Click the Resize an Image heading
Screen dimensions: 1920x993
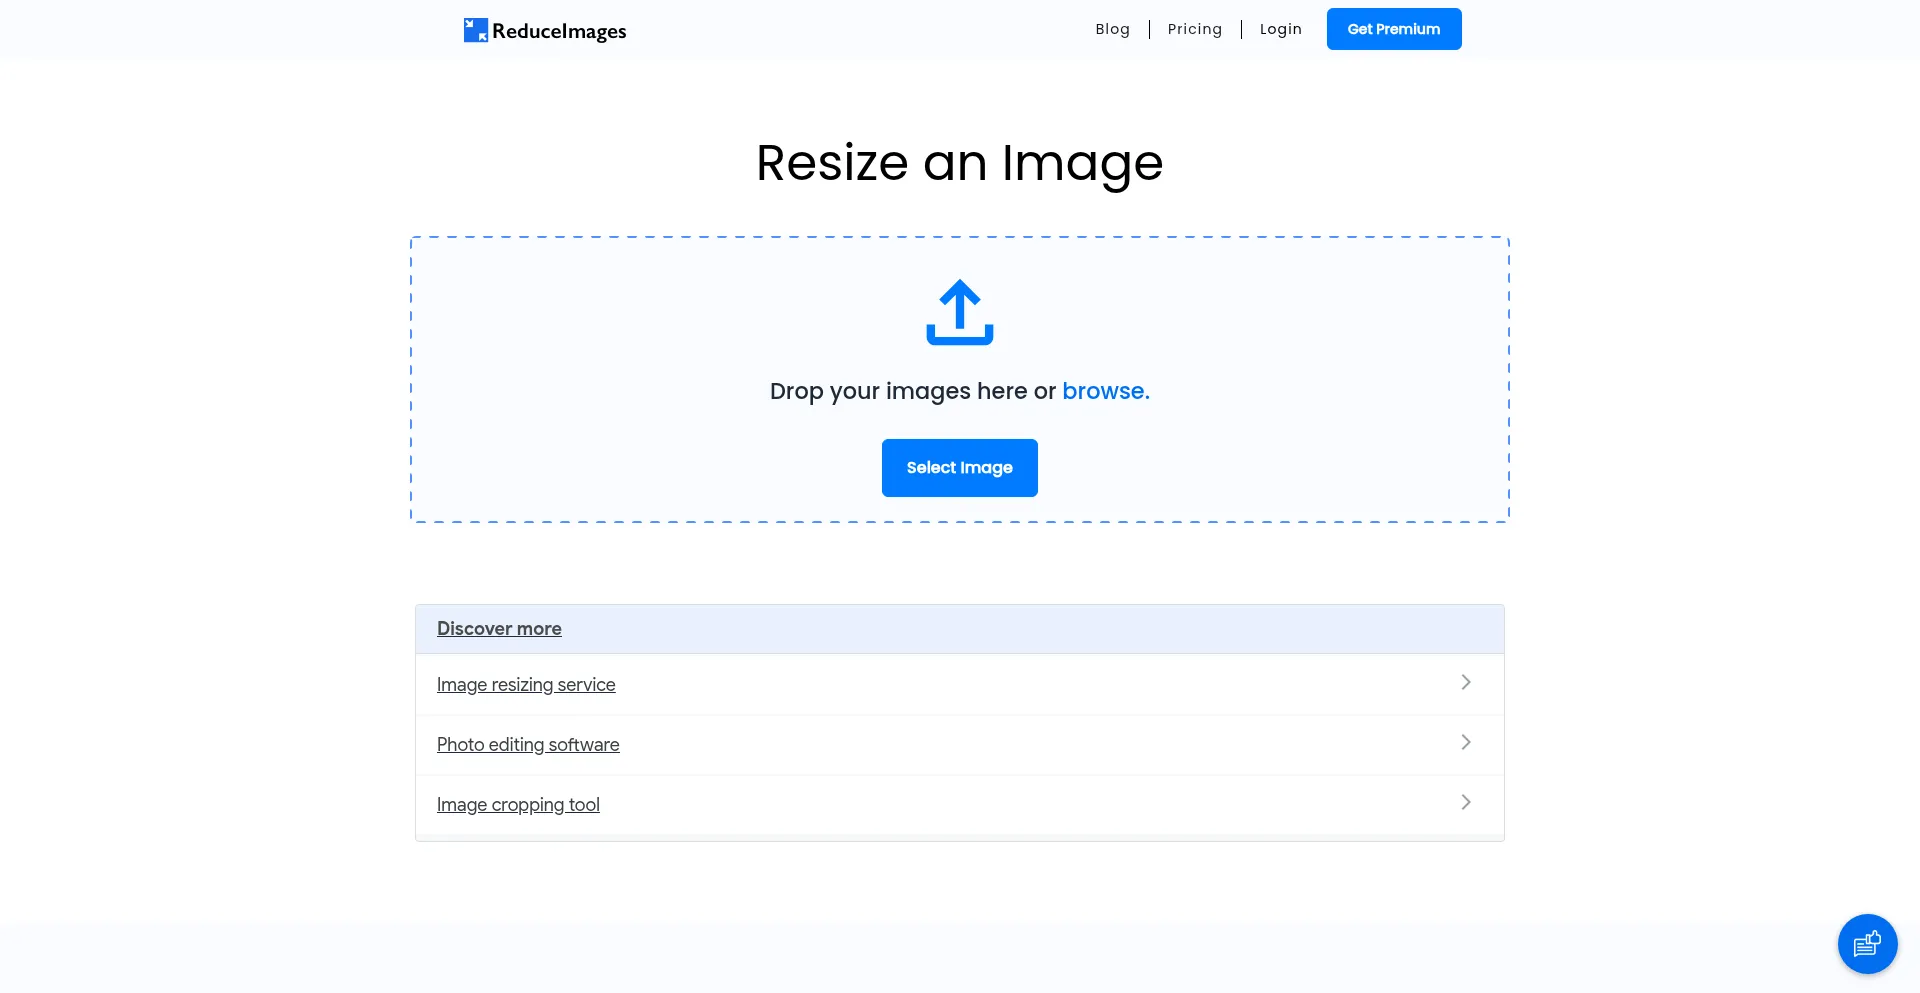coord(960,163)
